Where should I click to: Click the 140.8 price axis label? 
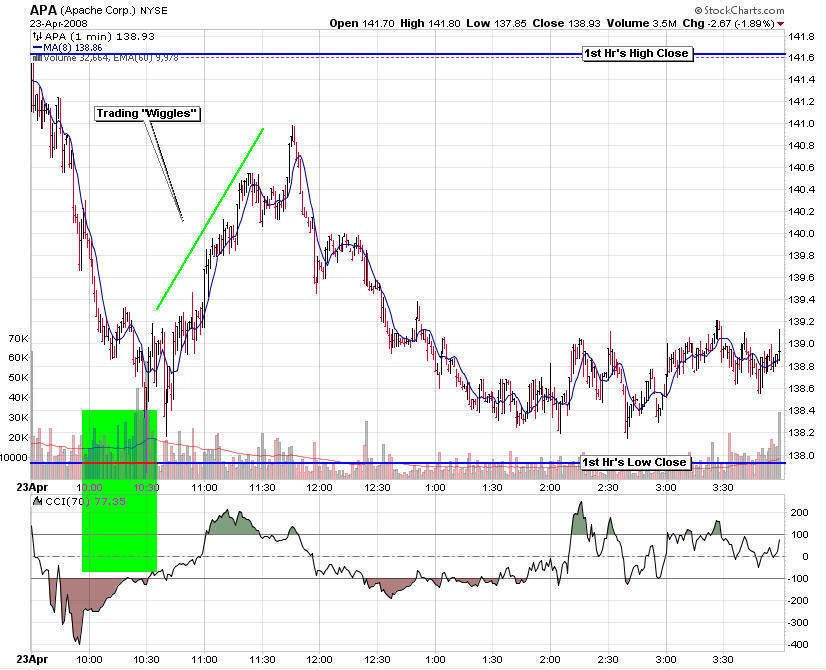pyautogui.click(x=801, y=146)
